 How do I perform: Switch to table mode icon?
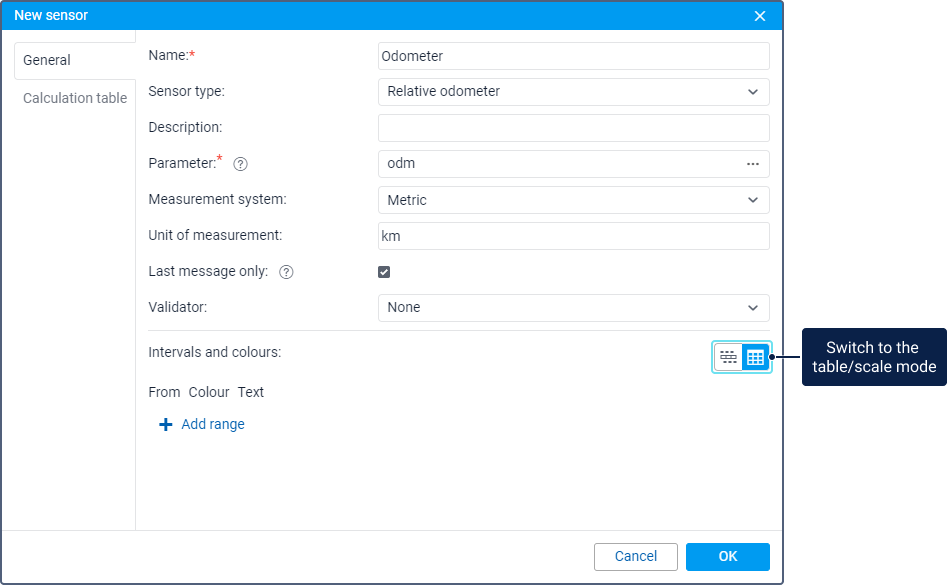(x=755, y=357)
